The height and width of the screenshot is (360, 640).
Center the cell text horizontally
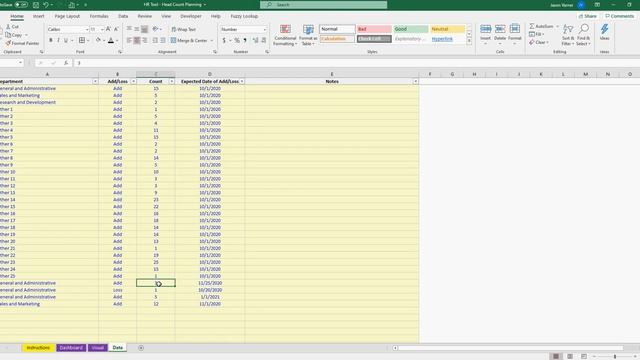click(x=137, y=40)
